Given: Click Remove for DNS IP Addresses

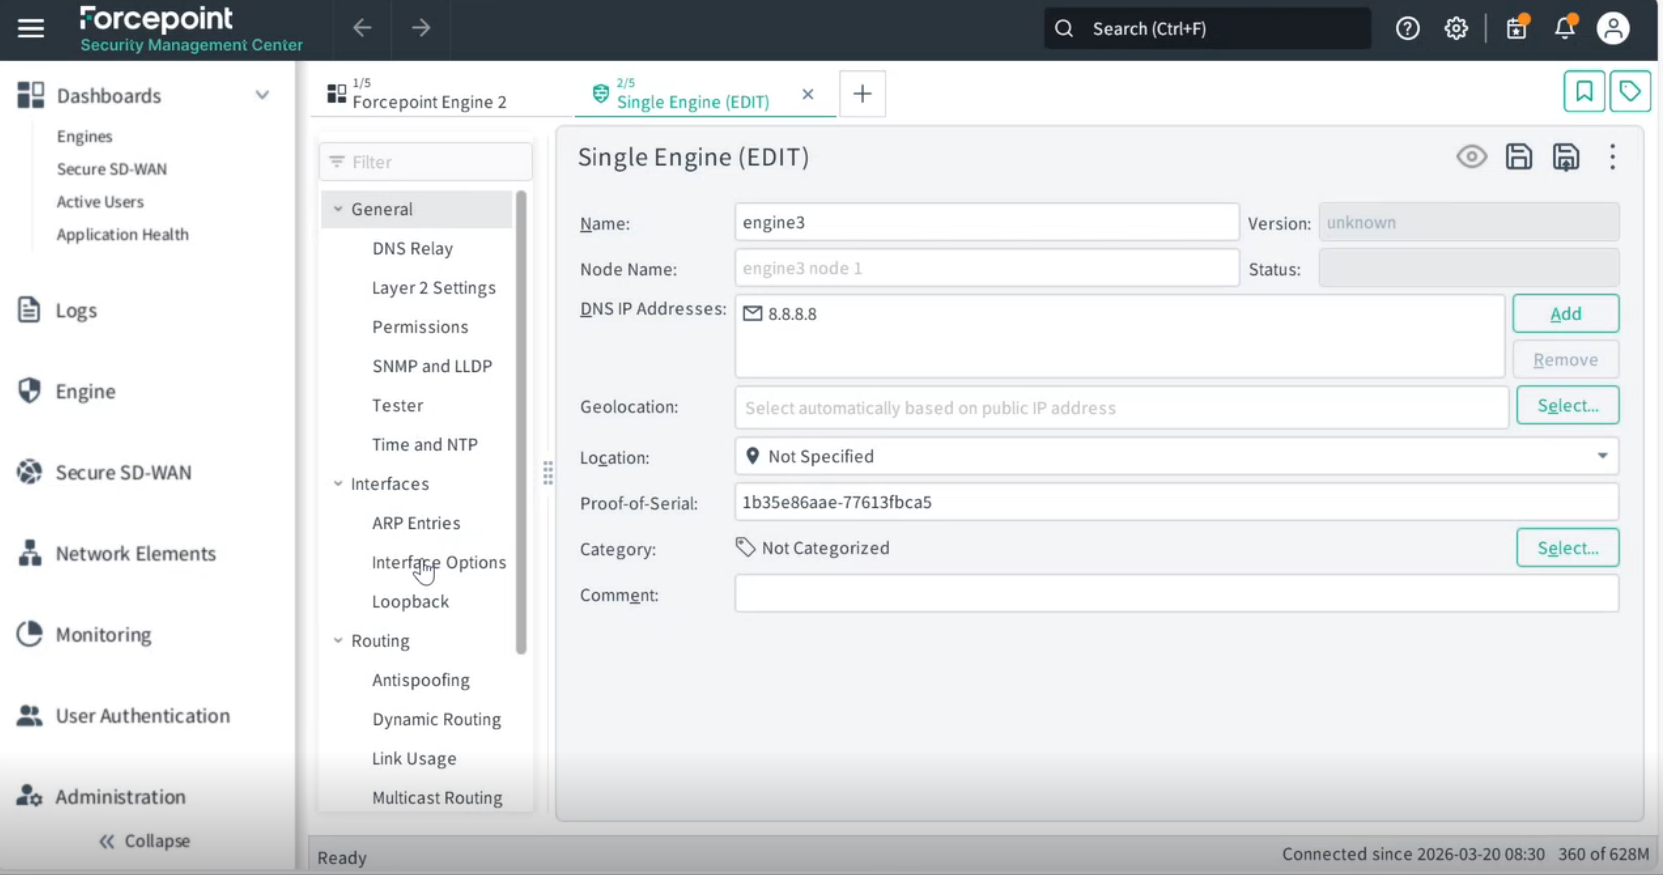Looking at the screenshot, I should (1565, 360).
